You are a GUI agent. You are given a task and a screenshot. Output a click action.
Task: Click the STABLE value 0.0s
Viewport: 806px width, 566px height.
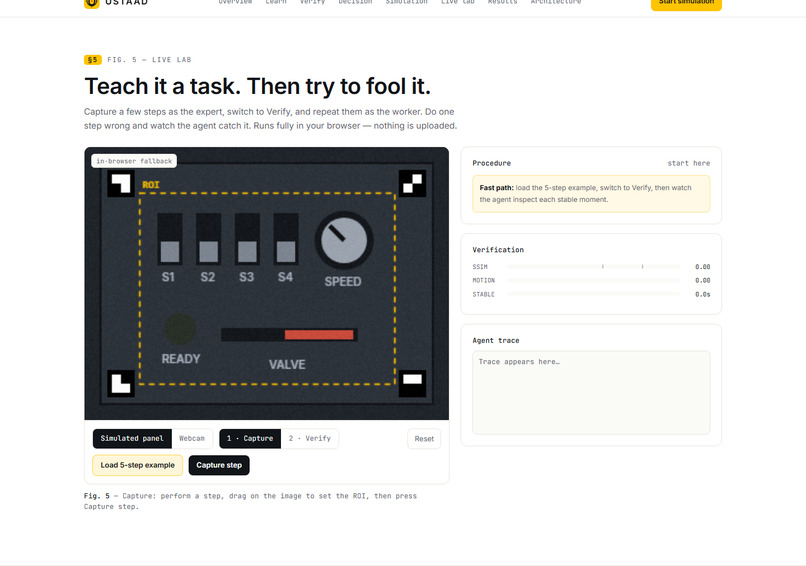click(703, 295)
